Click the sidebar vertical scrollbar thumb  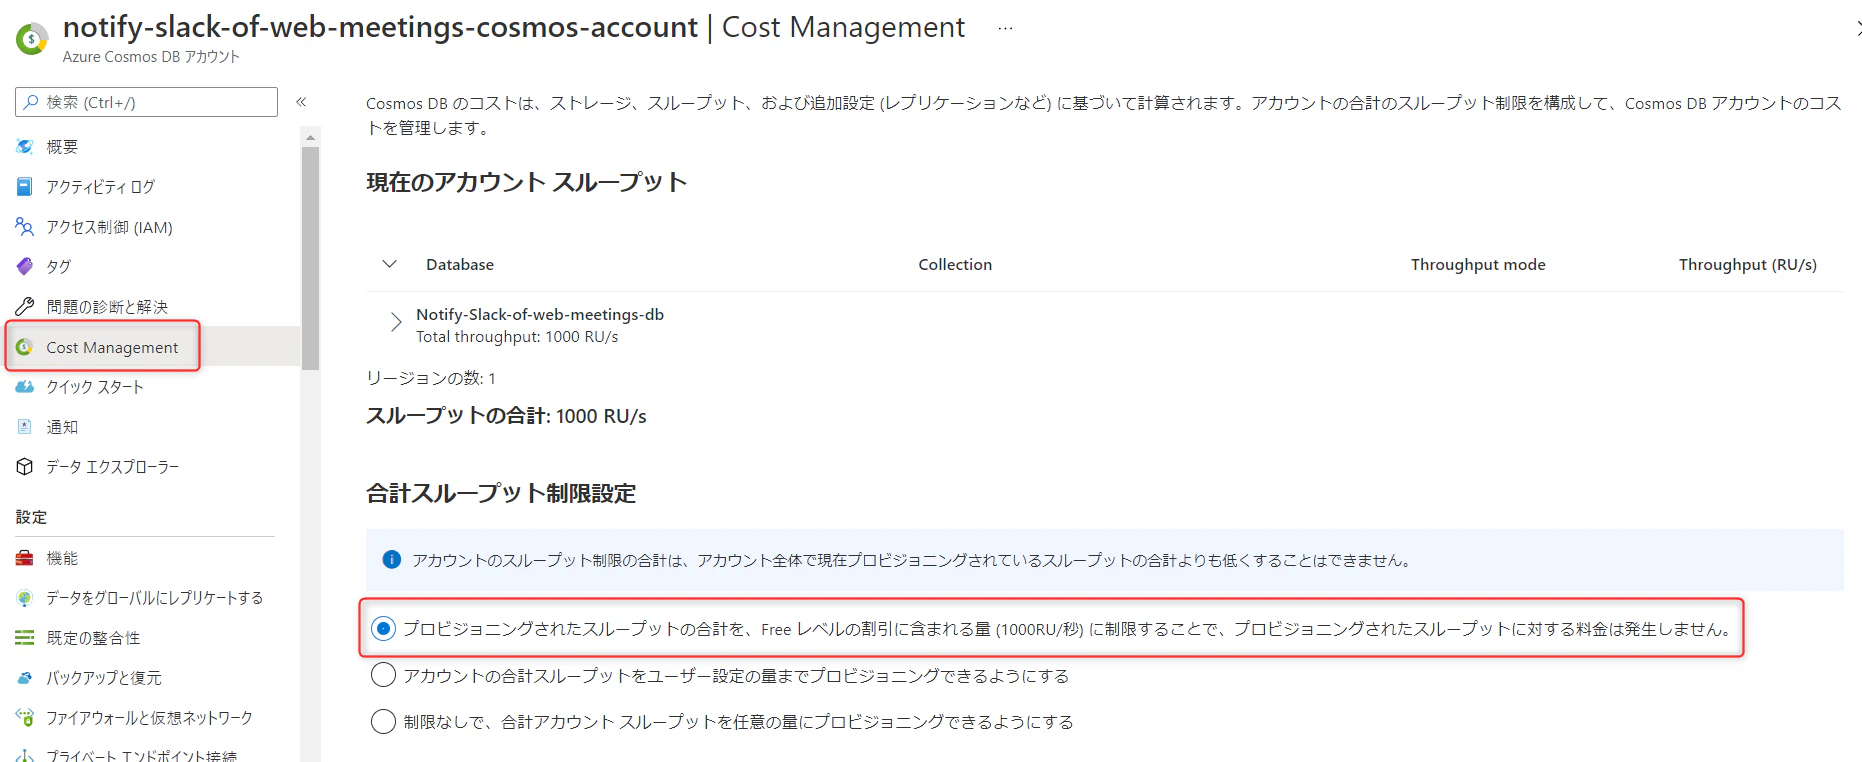pyautogui.click(x=310, y=258)
